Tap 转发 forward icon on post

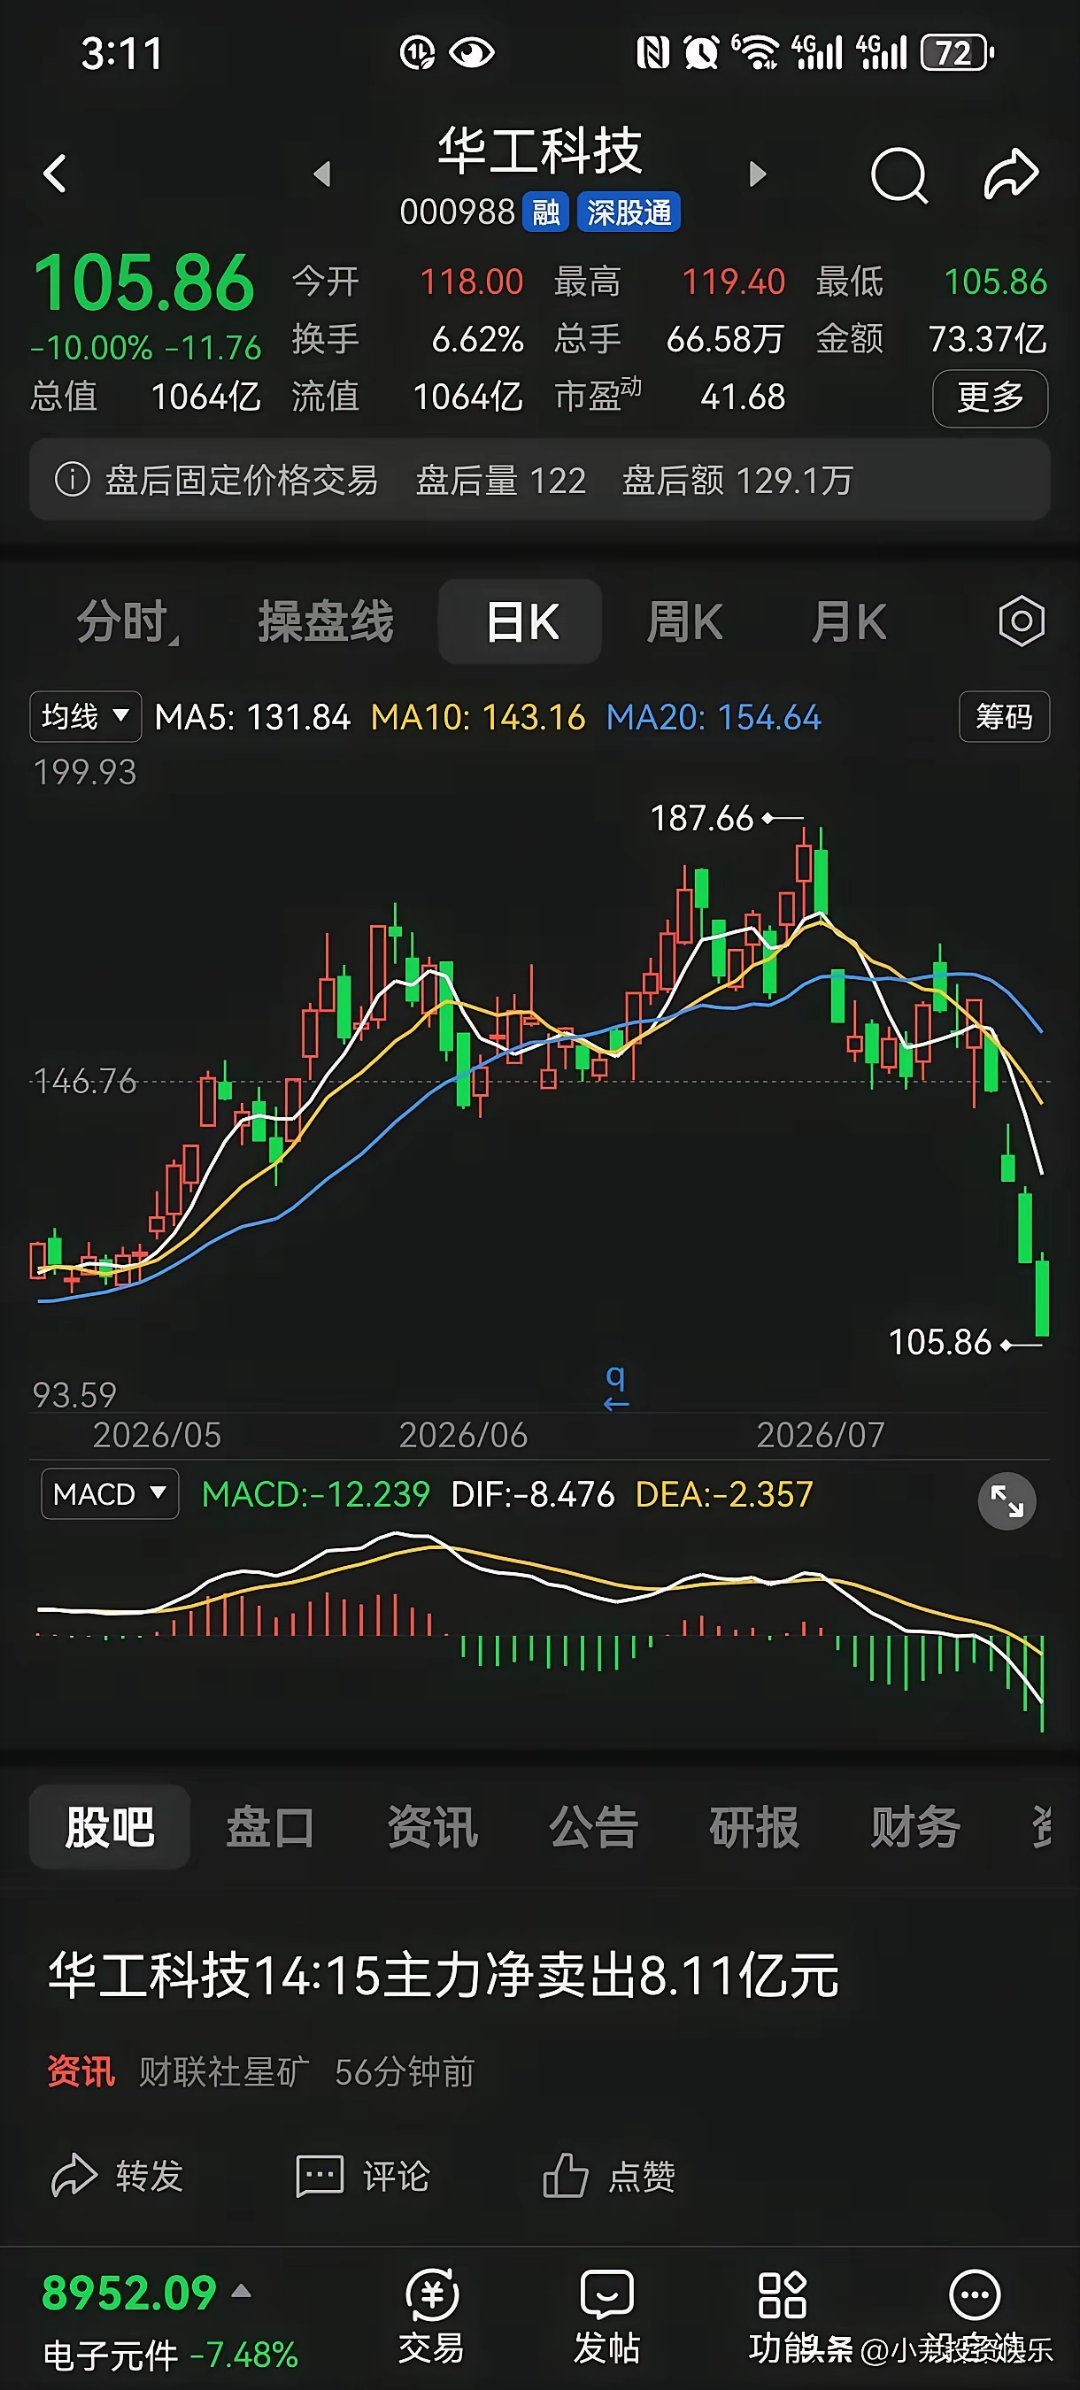(74, 2176)
